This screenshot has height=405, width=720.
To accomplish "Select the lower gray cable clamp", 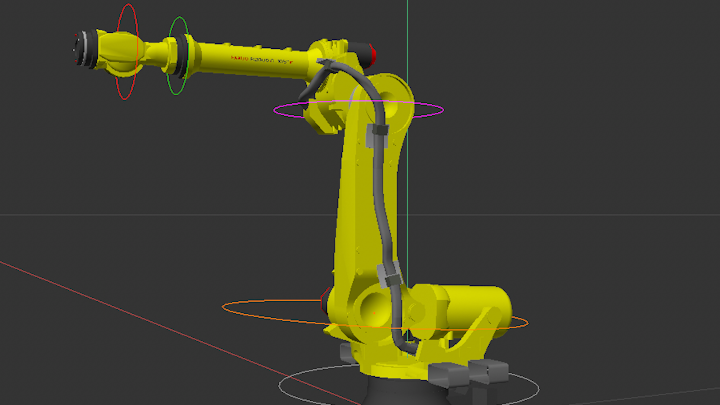I will 390,274.
